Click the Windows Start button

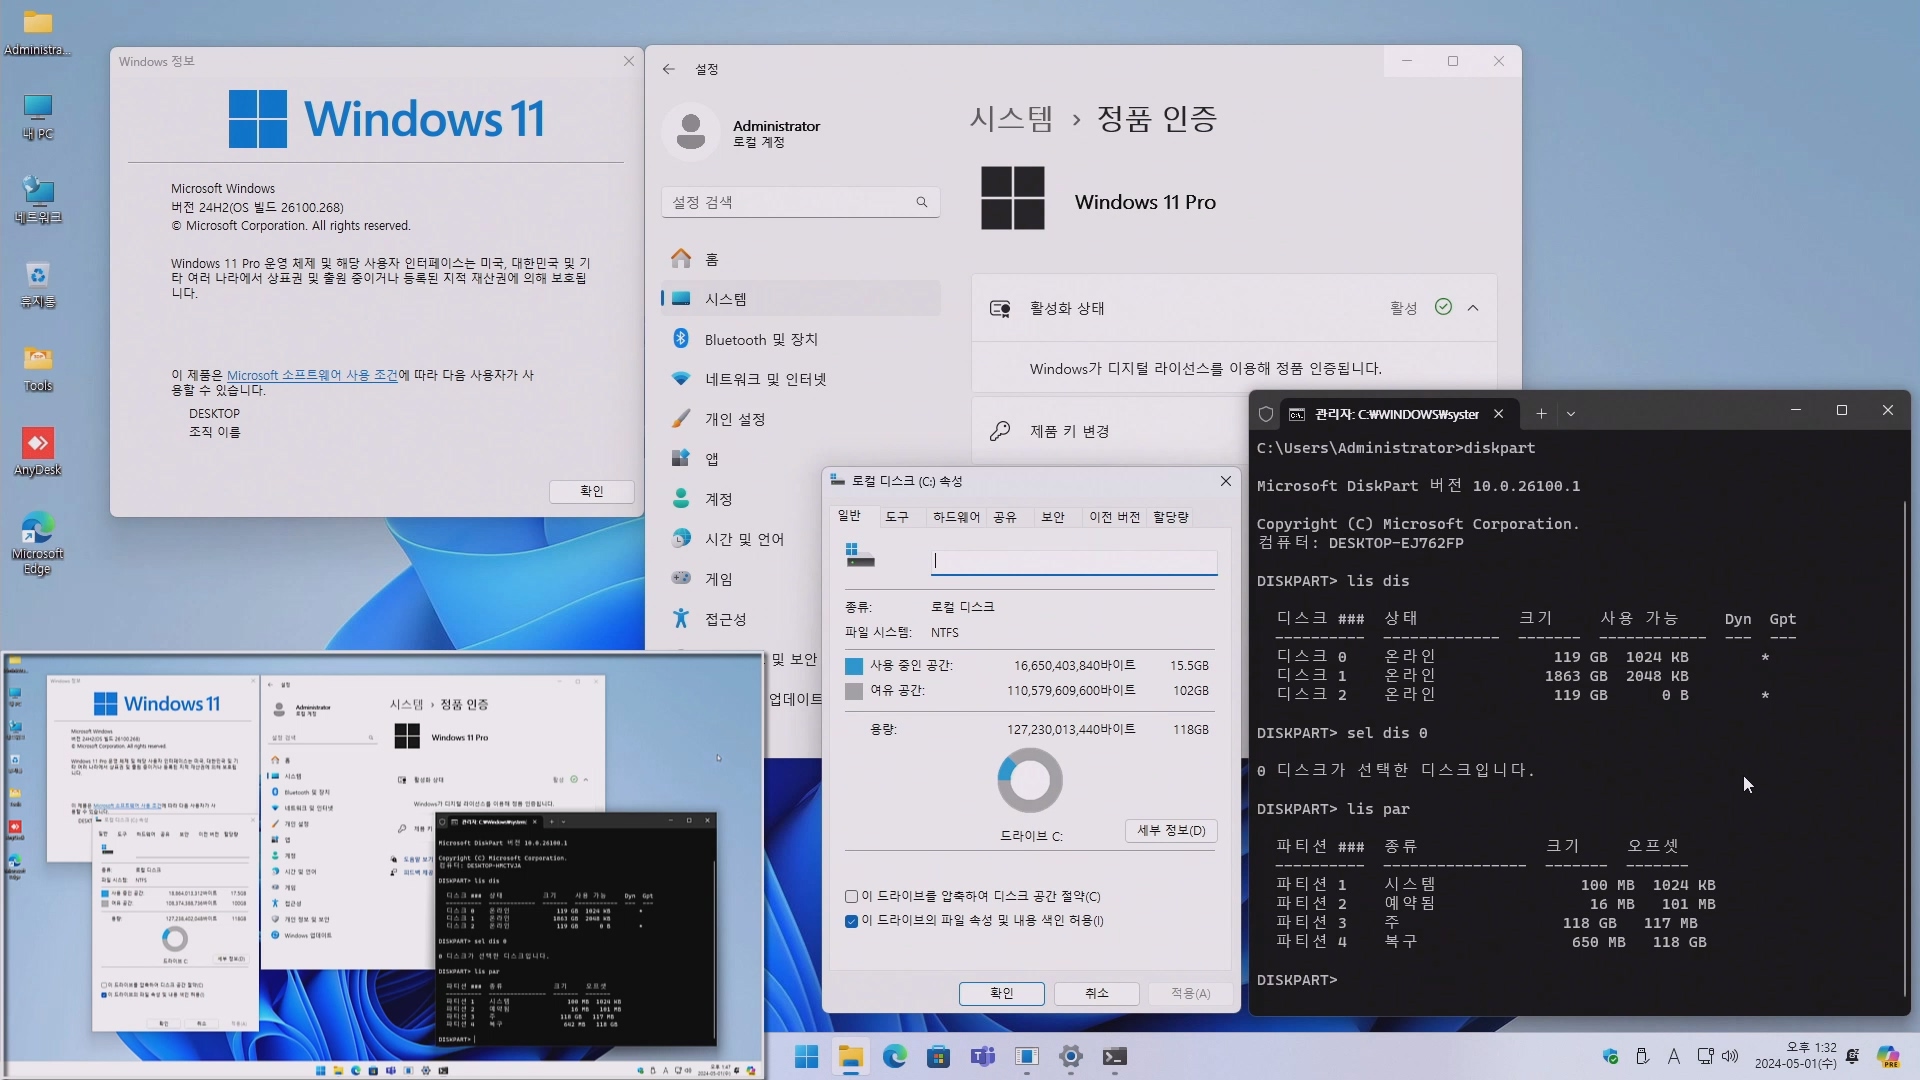[806, 1056]
